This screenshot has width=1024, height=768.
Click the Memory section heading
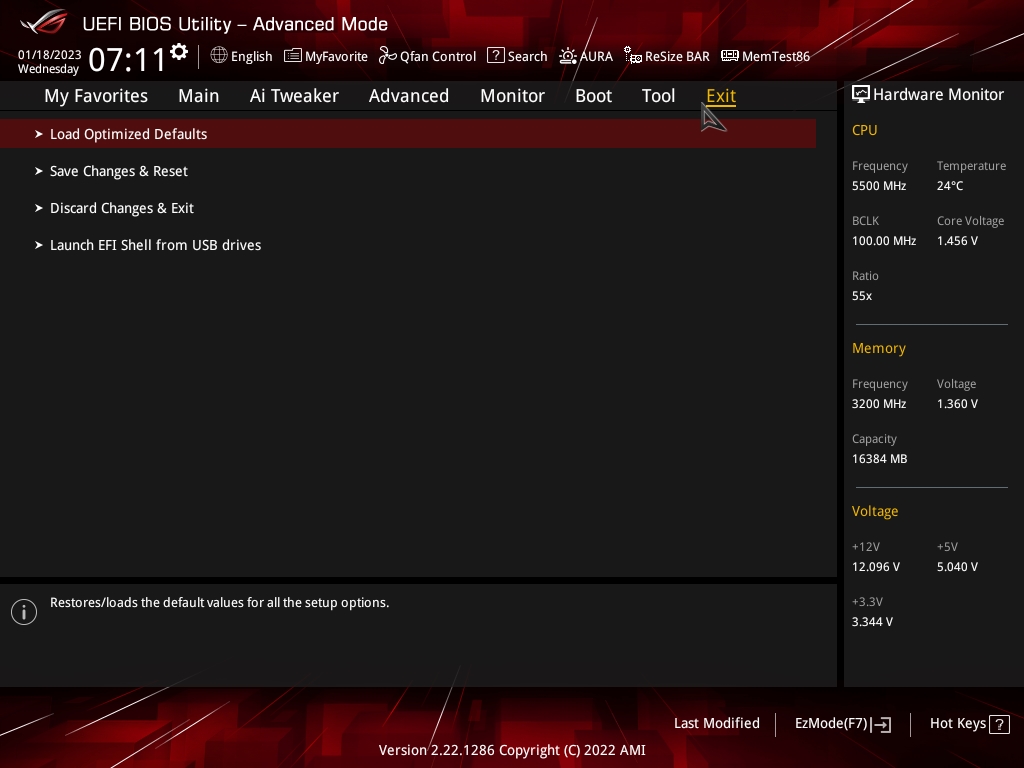[878, 349]
